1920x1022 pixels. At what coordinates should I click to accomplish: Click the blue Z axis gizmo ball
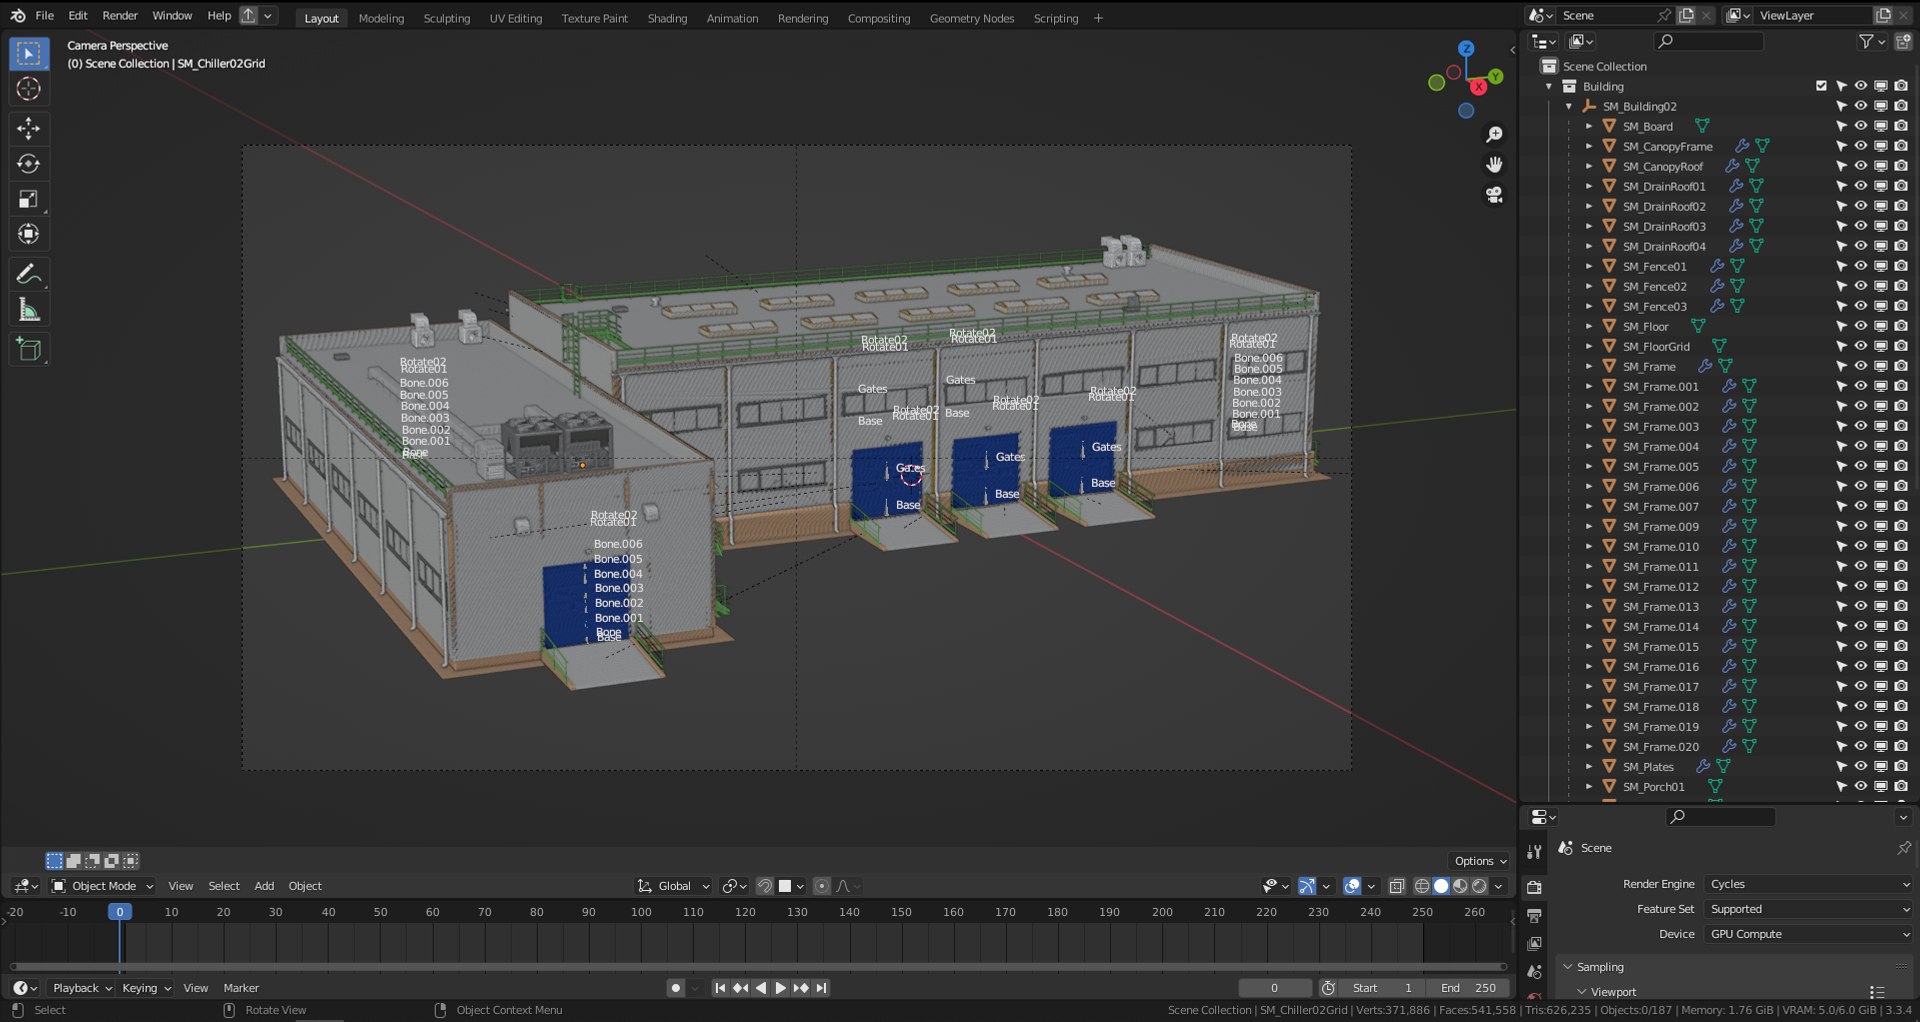(x=1466, y=48)
